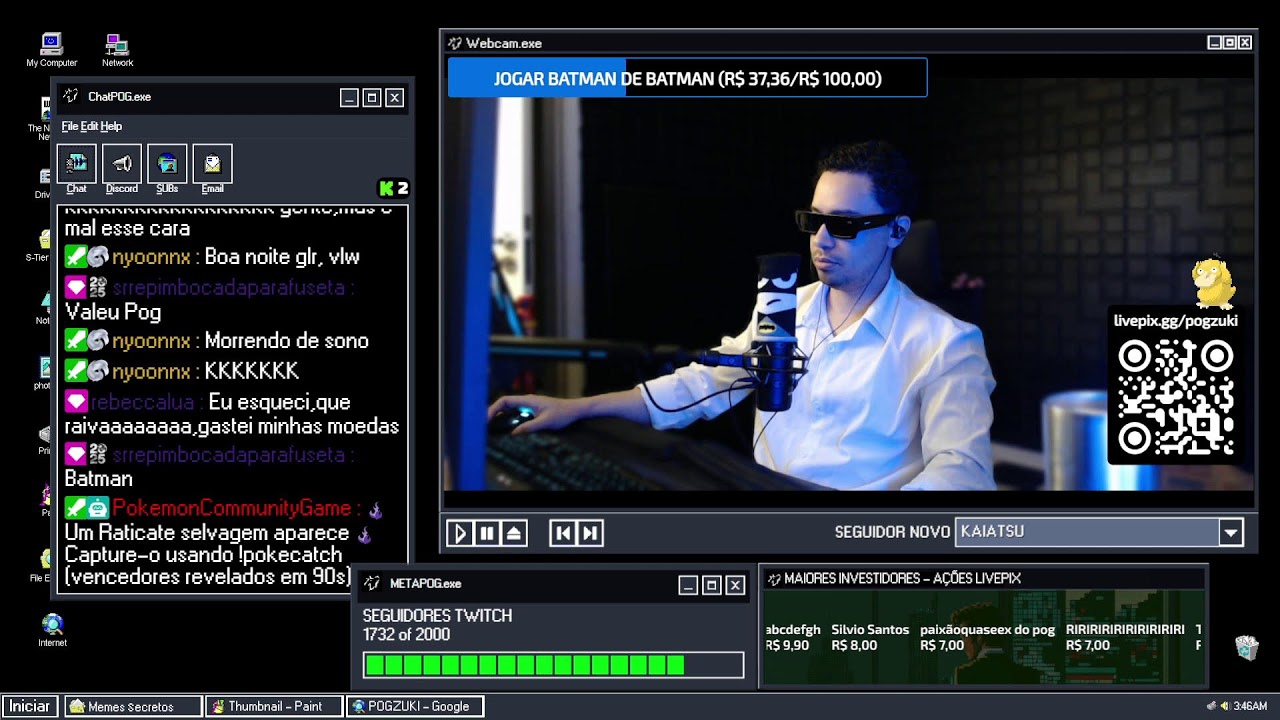The image size is (1280, 720).
Task: Click the nyoonnx 'KKKKKKK' message
Action: pos(182,371)
